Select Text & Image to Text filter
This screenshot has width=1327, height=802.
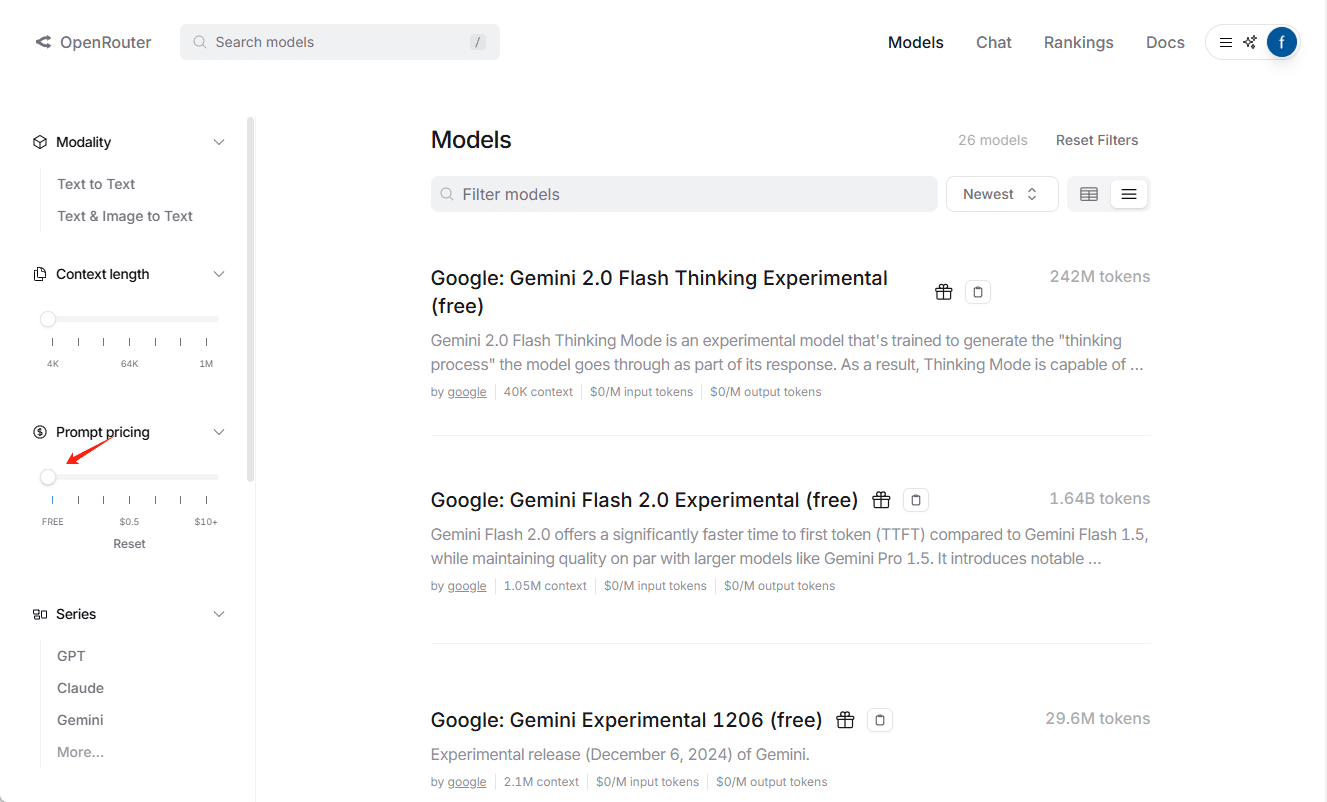[x=125, y=216]
